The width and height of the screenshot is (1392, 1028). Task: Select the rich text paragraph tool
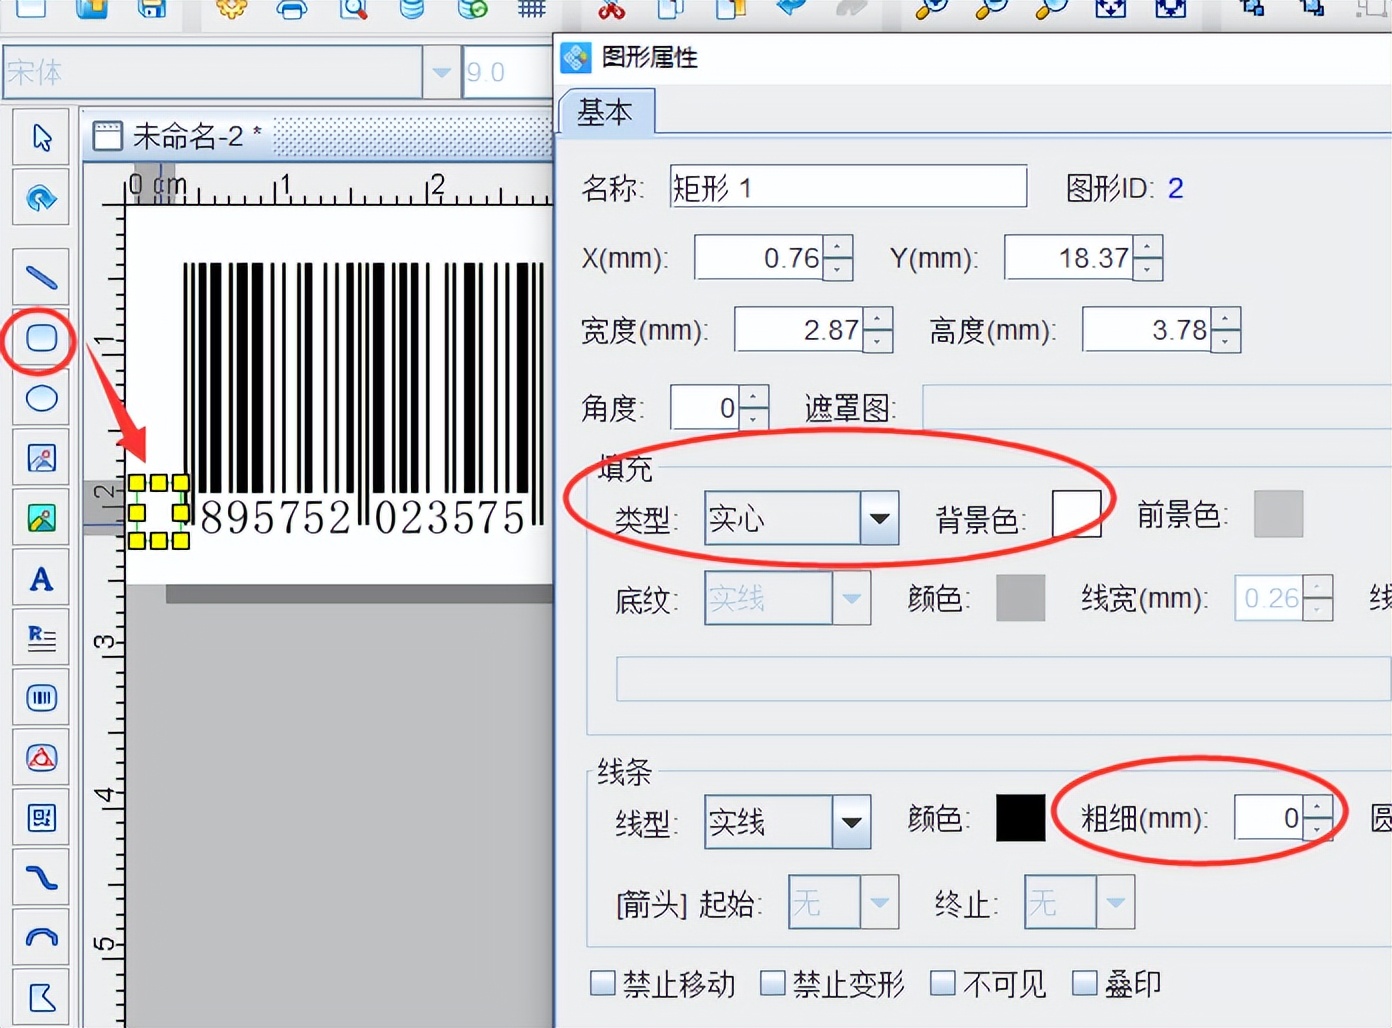(41, 638)
